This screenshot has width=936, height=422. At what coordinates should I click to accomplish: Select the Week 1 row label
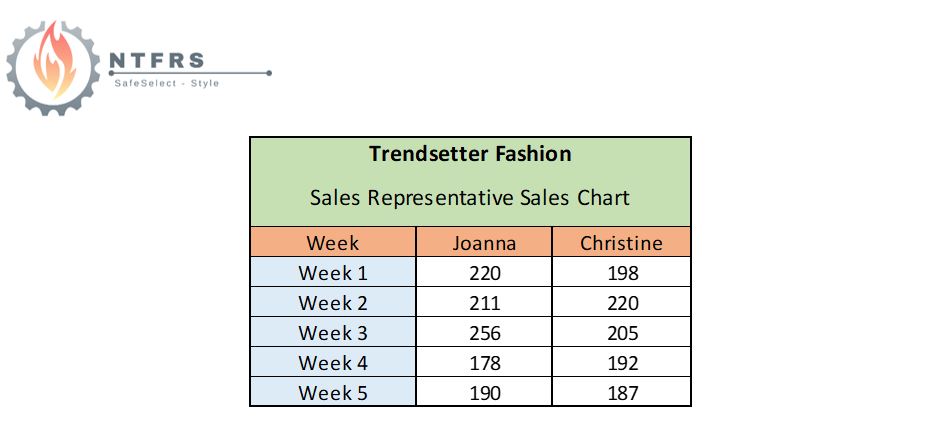point(332,272)
